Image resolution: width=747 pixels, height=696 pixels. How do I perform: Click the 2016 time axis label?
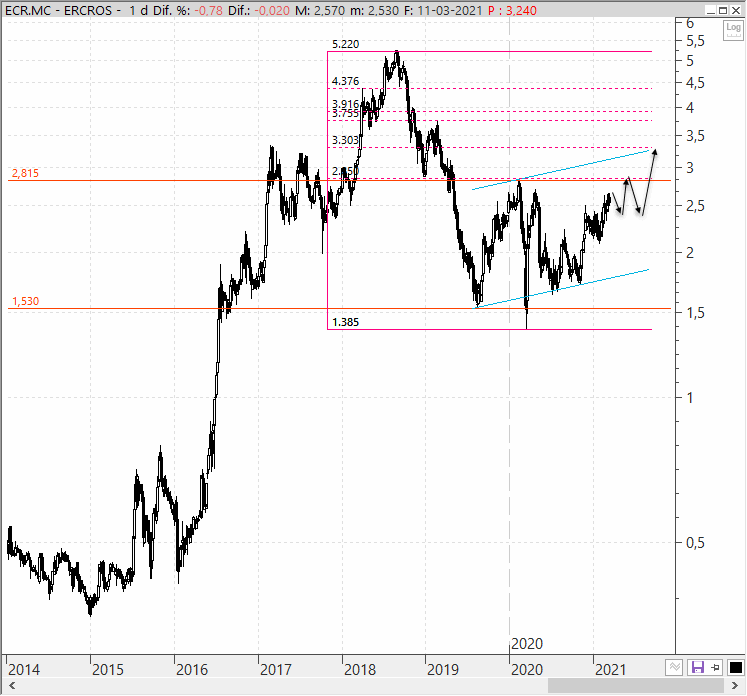click(x=192, y=669)
